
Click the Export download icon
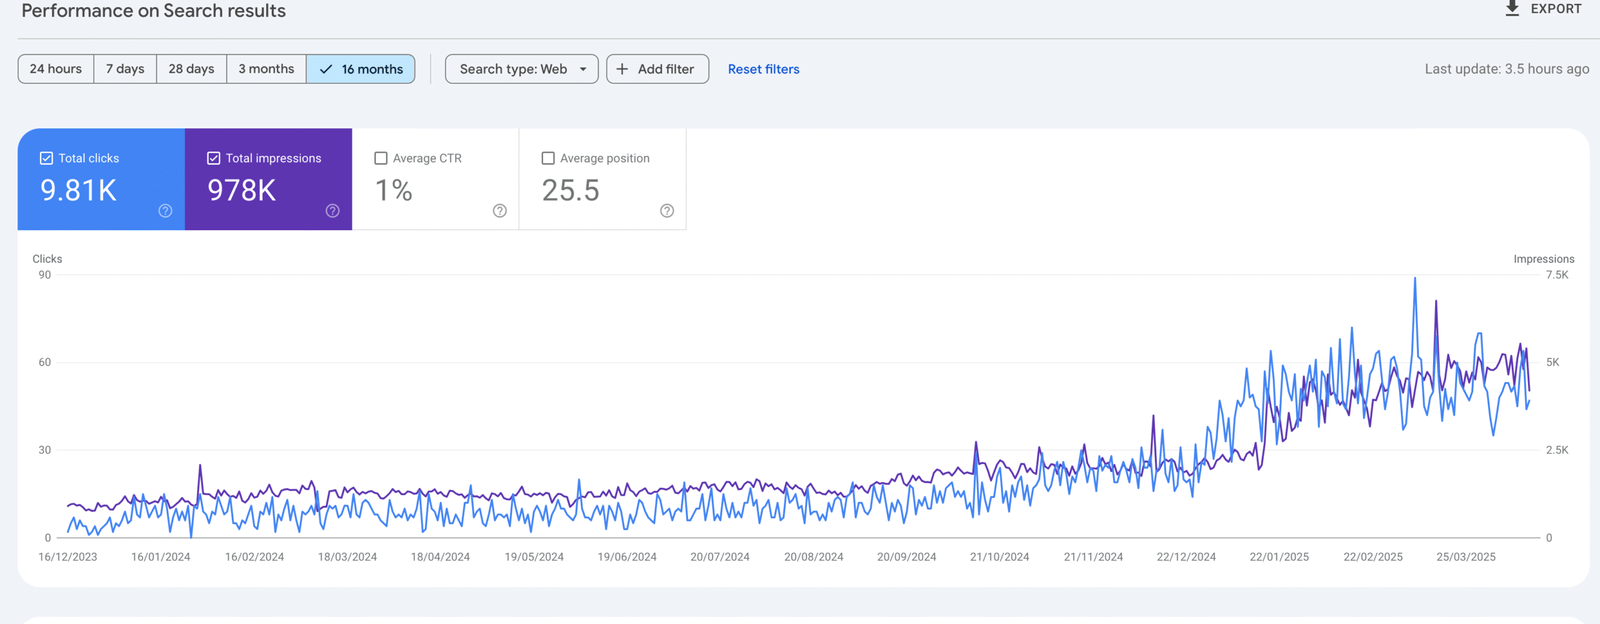point(1512,9)
